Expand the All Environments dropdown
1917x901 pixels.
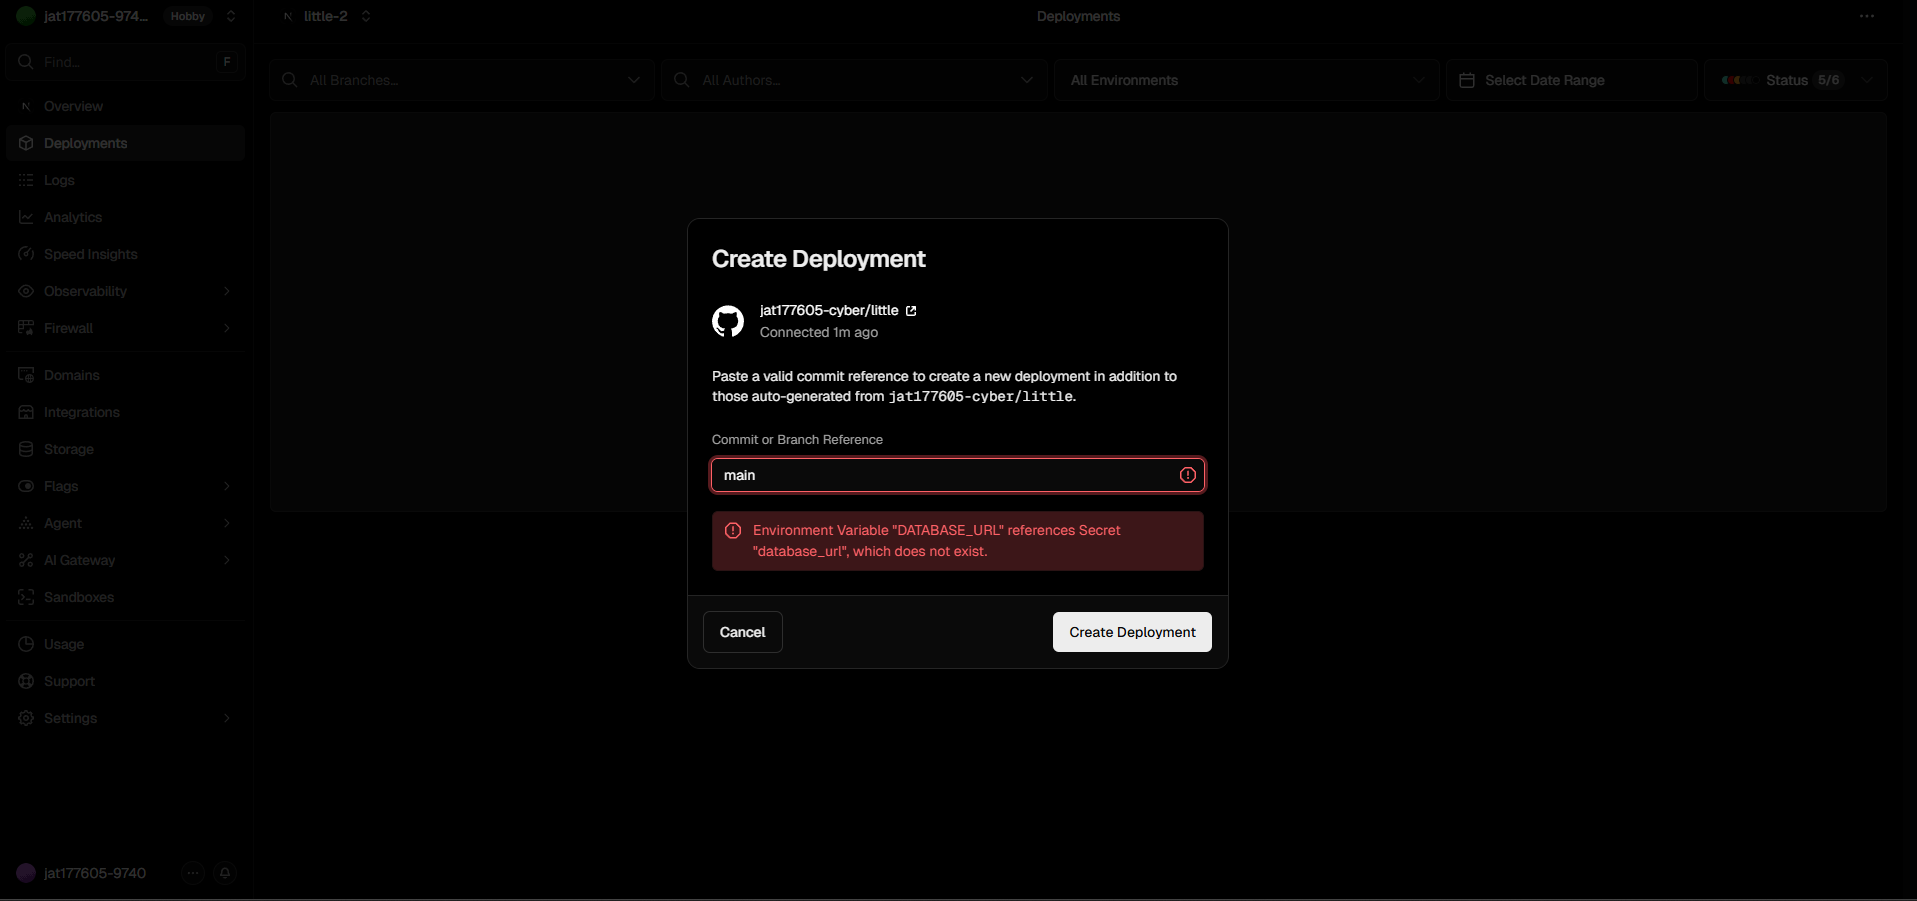1246,80
